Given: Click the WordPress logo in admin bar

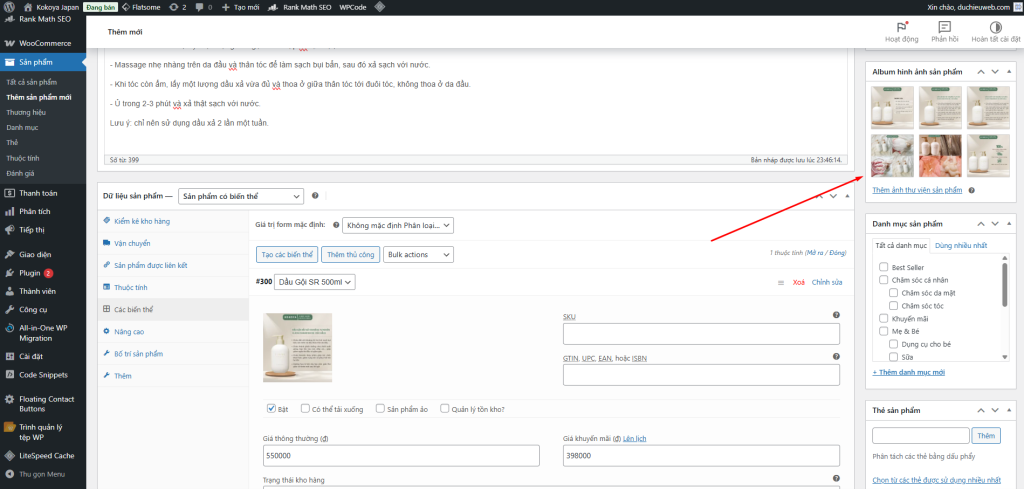Looking at the screenshot, I should pos(9,6).
